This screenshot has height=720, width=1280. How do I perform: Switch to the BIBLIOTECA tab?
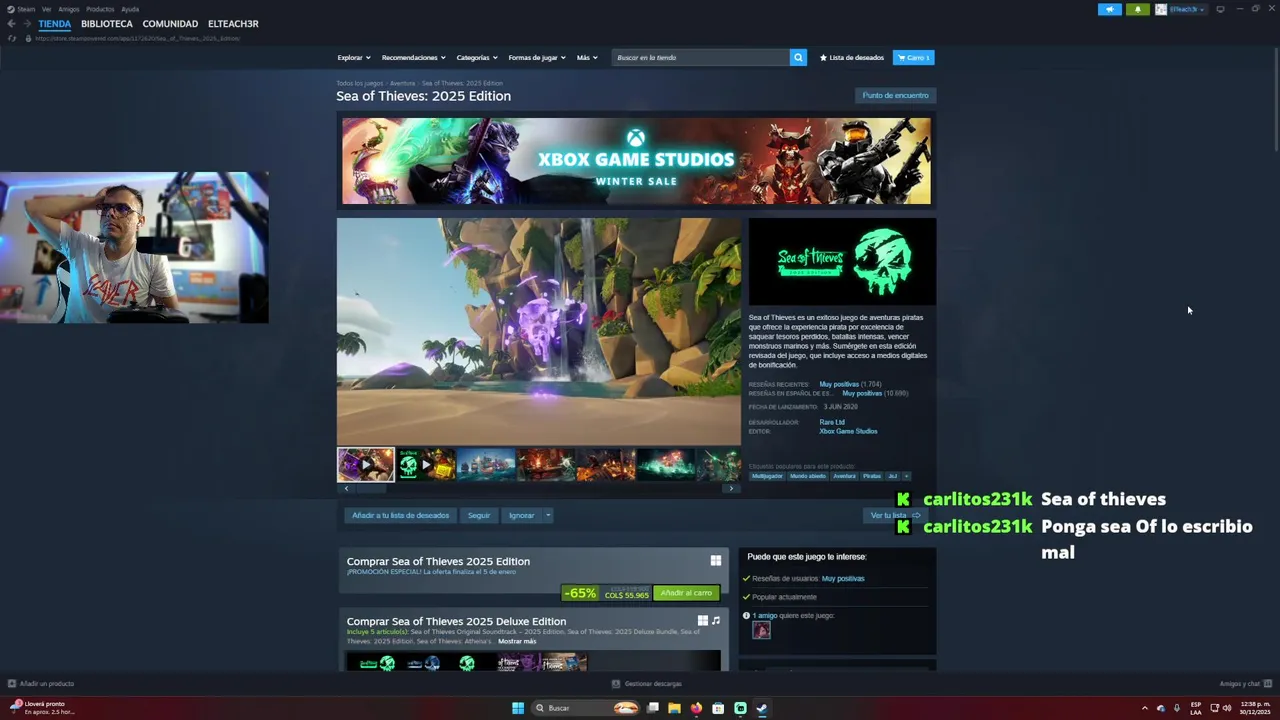point(107,24)
